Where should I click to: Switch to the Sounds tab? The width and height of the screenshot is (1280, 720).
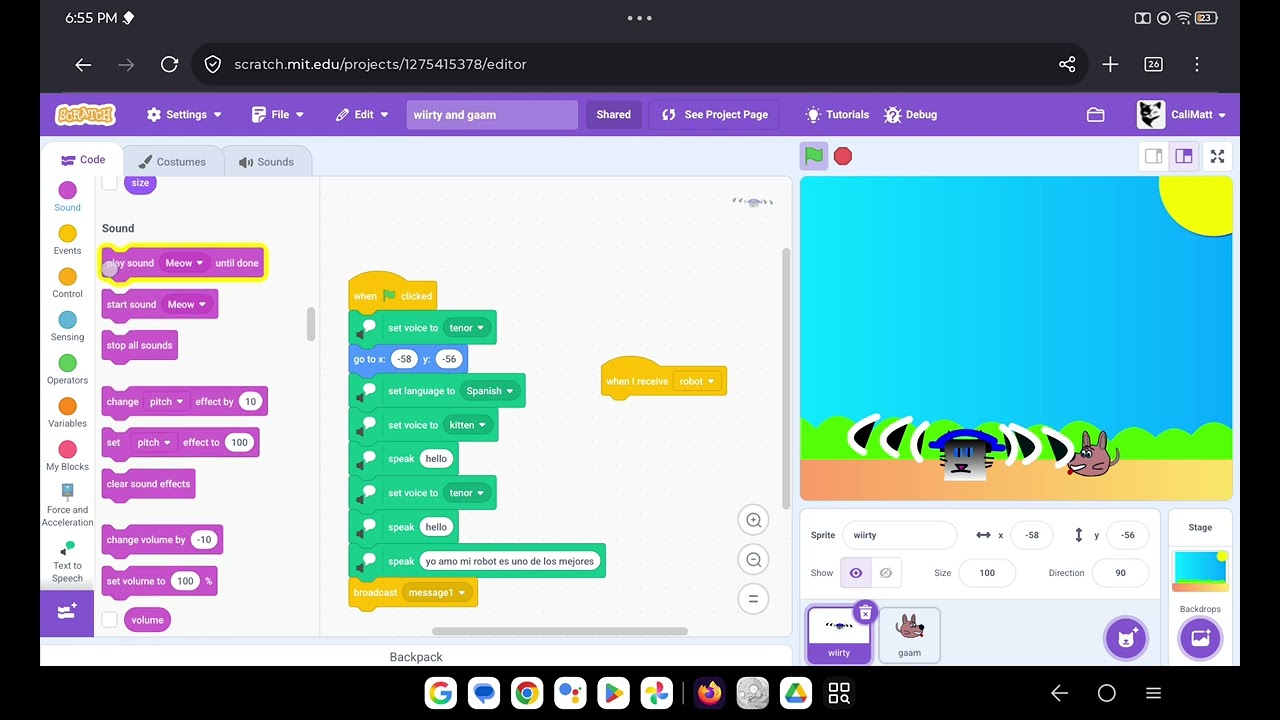pos(266,161)
